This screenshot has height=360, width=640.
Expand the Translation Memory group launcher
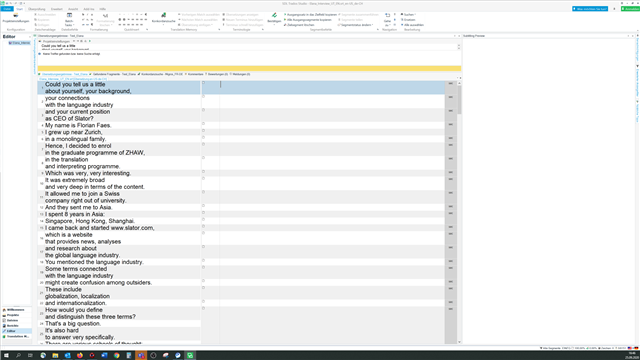pyautogui.click(x=219, y=30)
